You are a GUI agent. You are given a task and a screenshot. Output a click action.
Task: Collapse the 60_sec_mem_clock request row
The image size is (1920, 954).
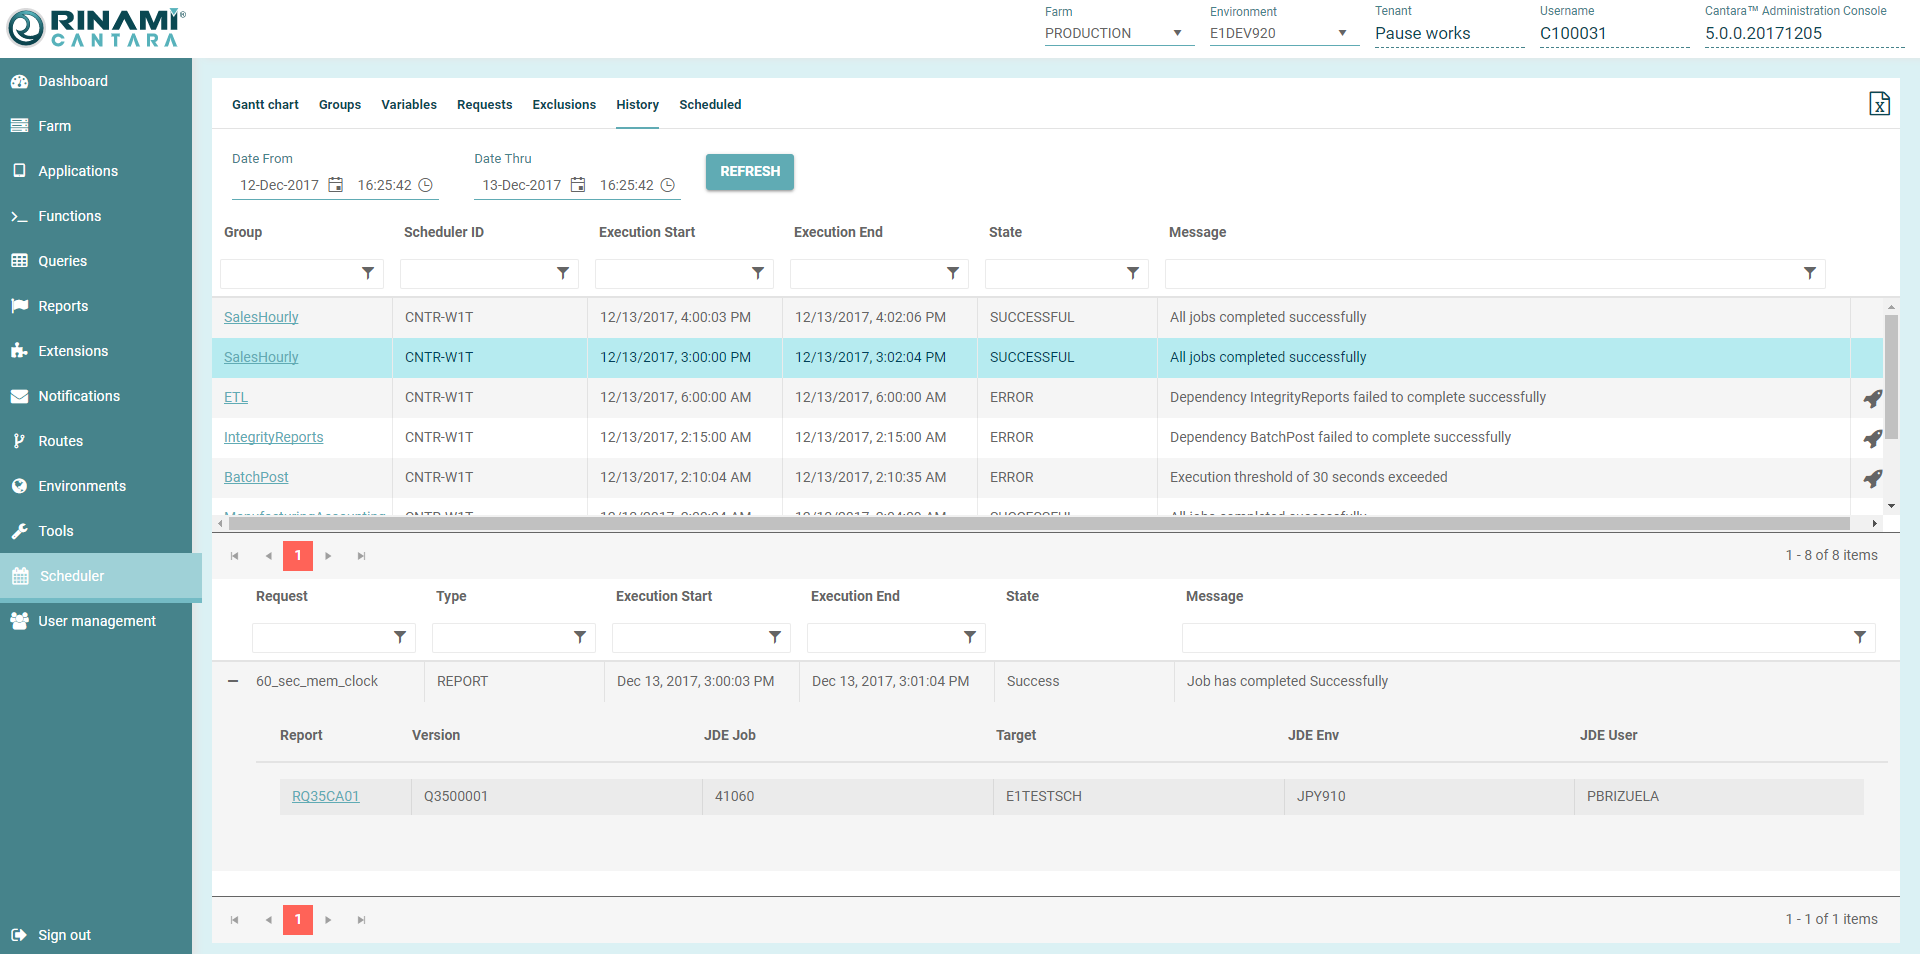click(233, 681)
